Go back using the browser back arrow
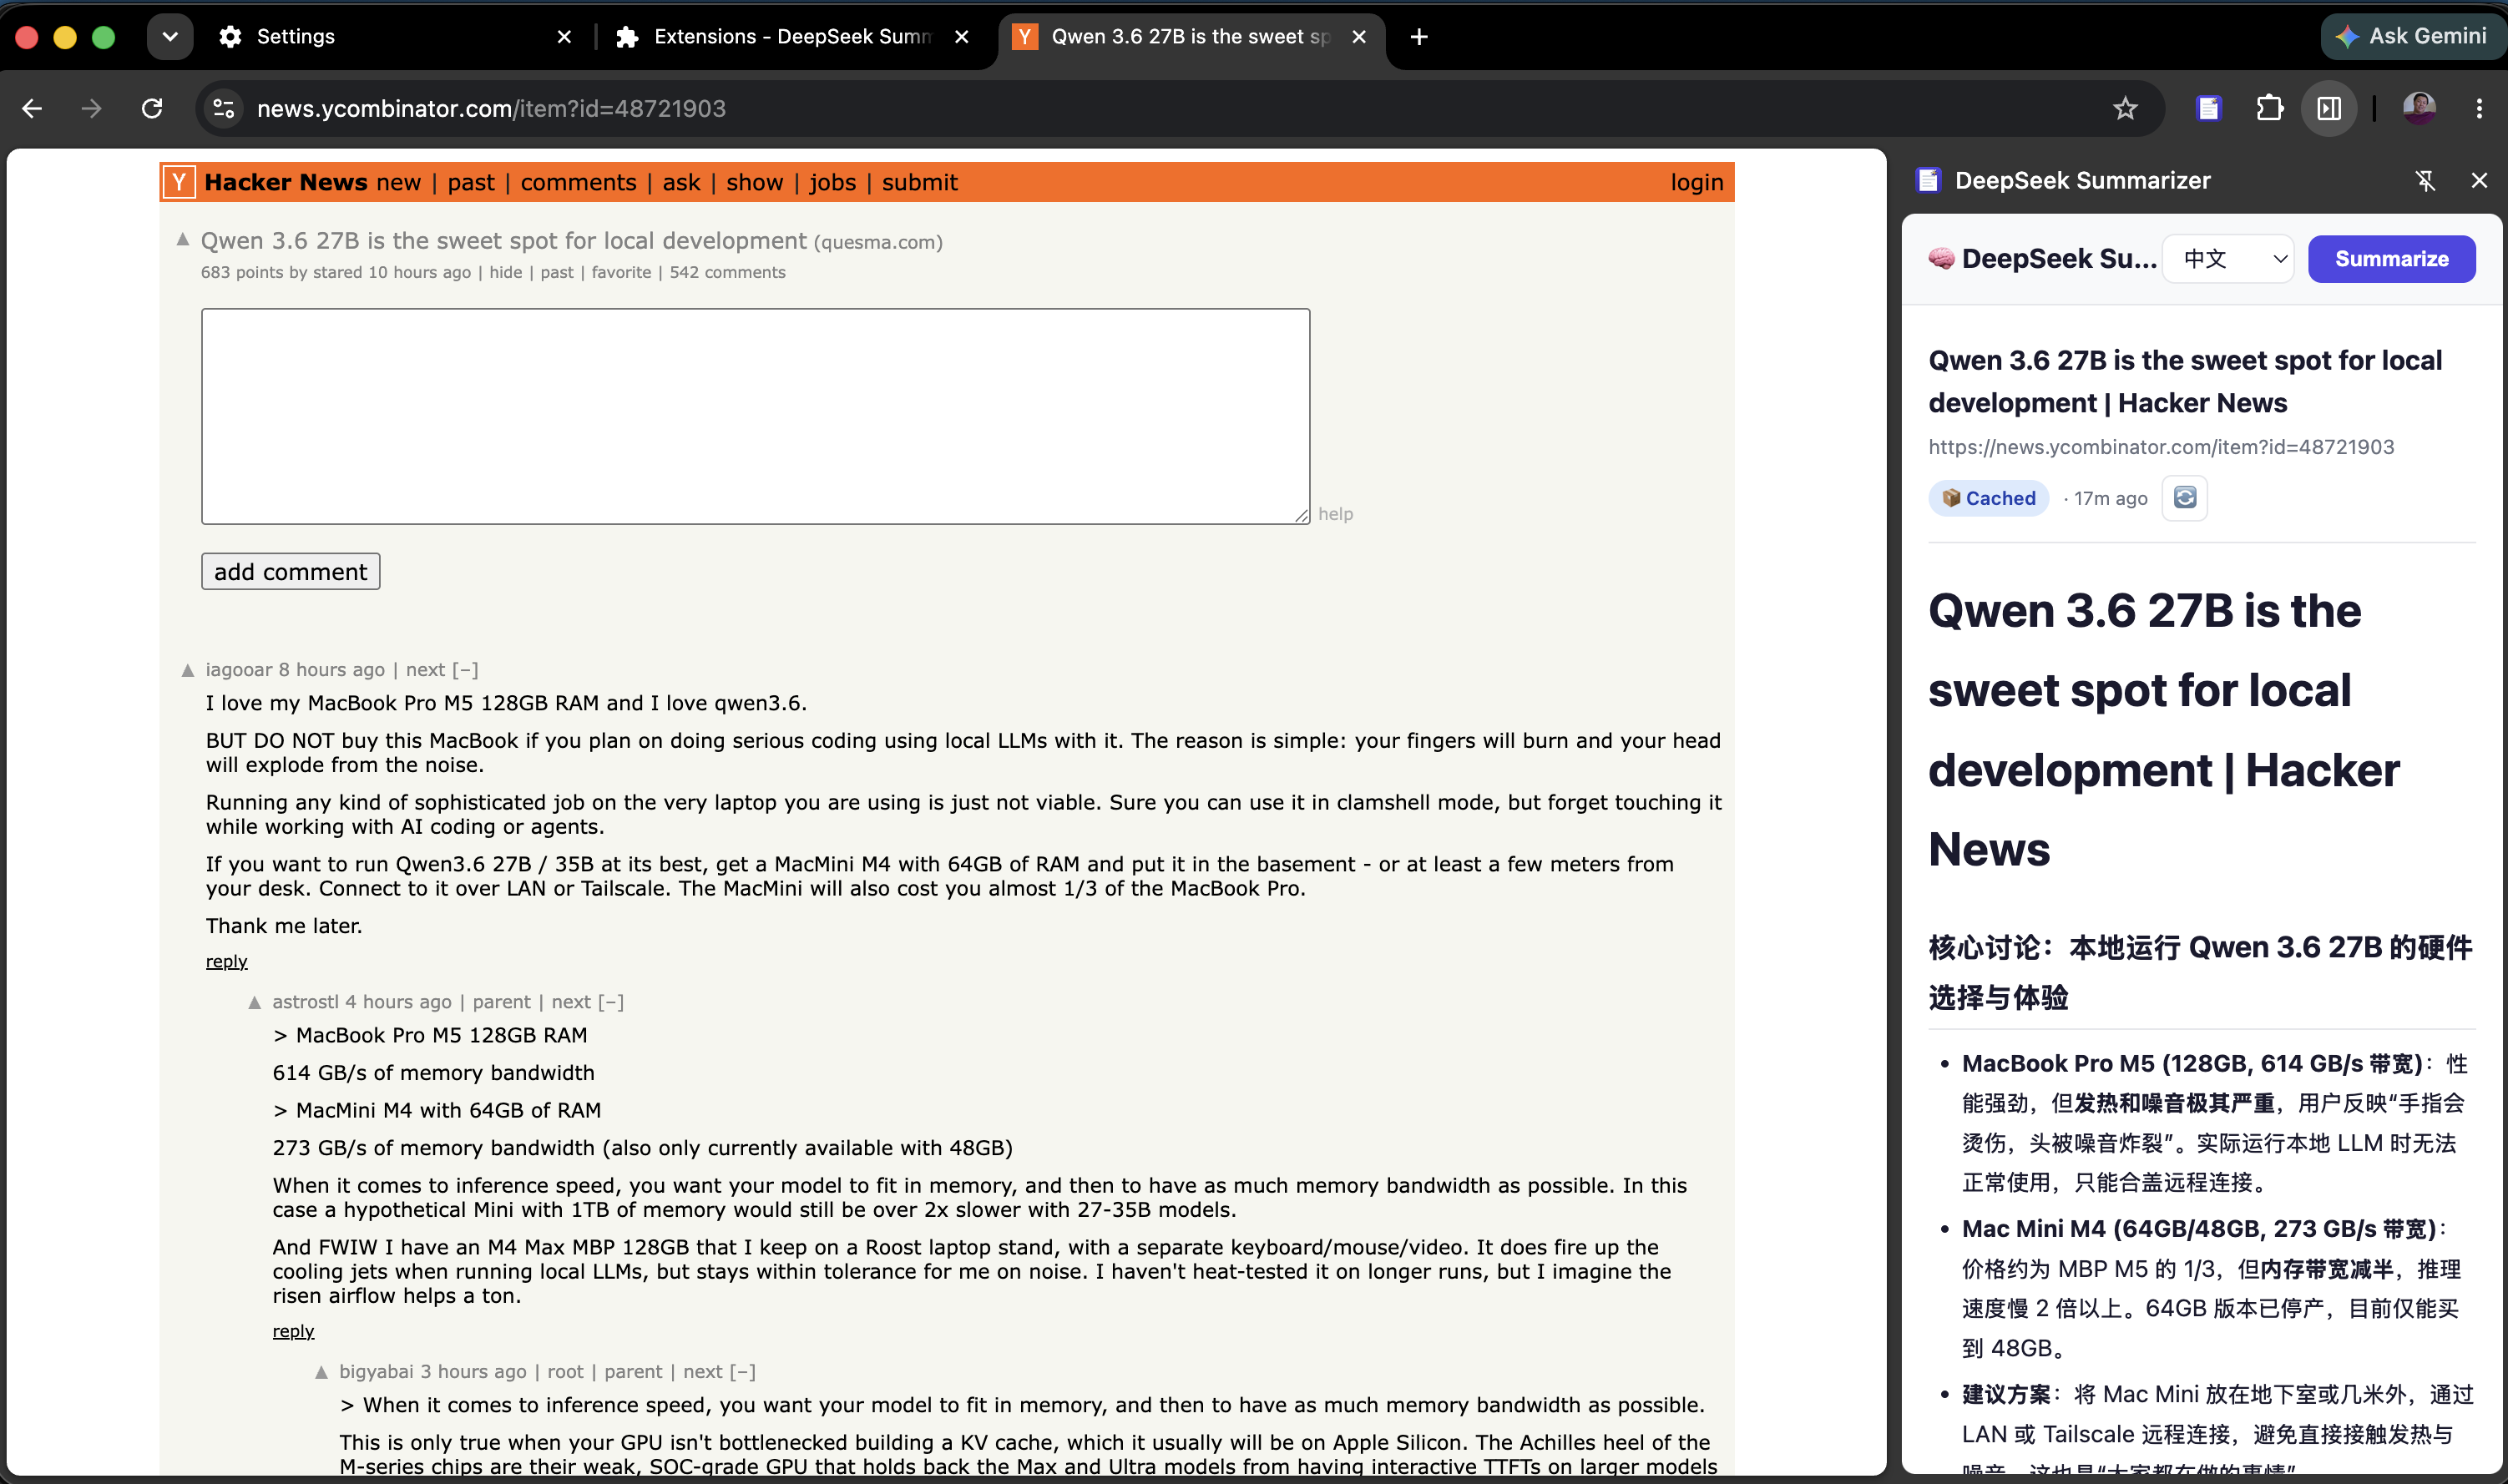The image size is (2508, 1484). point(32,108)
